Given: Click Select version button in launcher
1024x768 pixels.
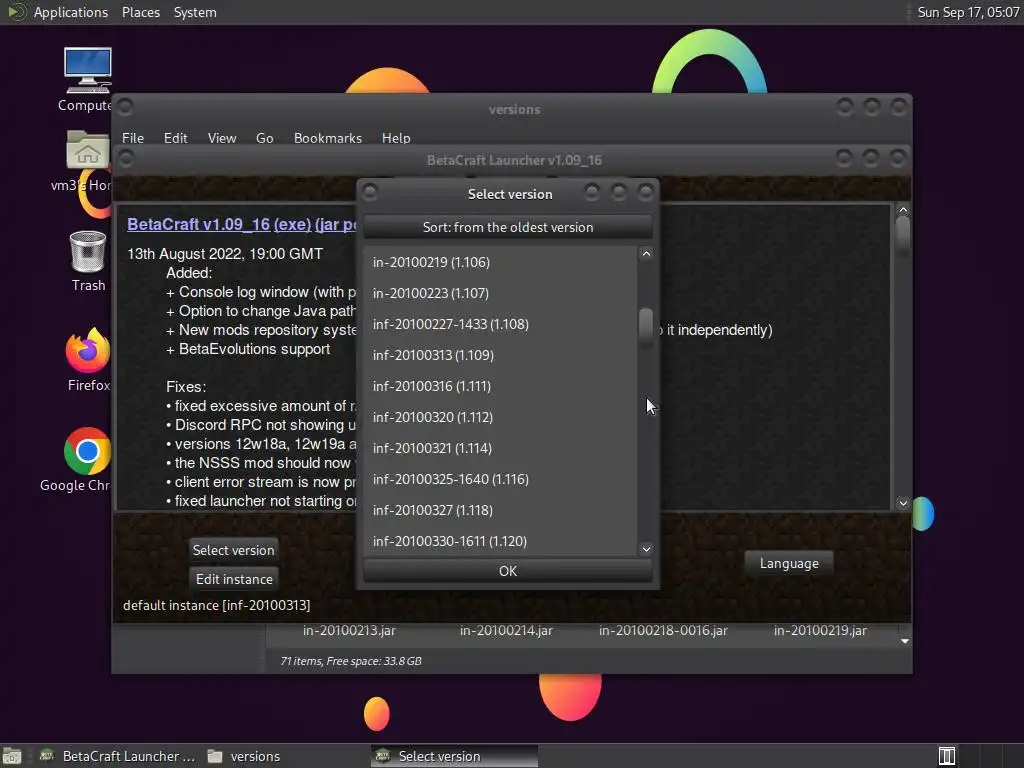Looking at the screenshot, I should pos(233,550).
